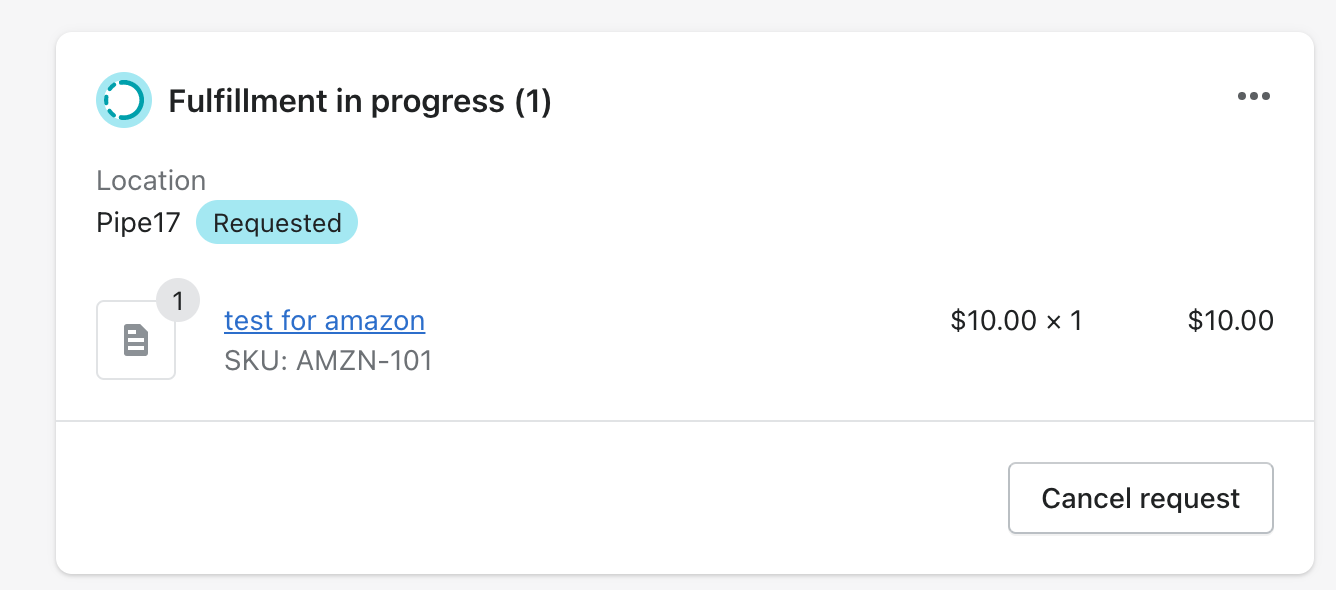Click the gray page background outside the card
Screen dimensions: 1336x590
pyautogui.click(x=27, y=300)
